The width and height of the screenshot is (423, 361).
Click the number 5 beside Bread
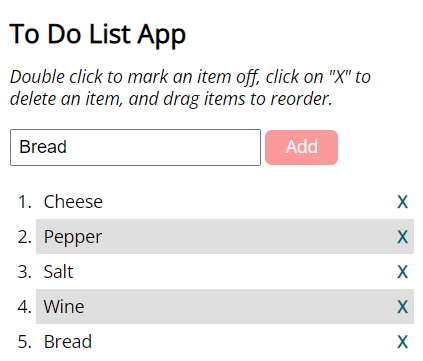(24, 342)
